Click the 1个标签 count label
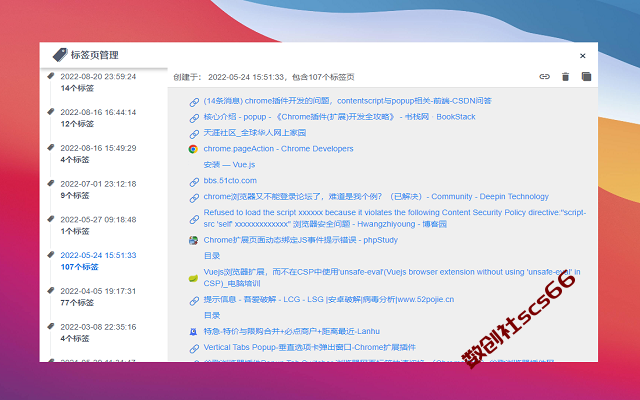Viewport: 640px width, 400px height. [75, 231]
